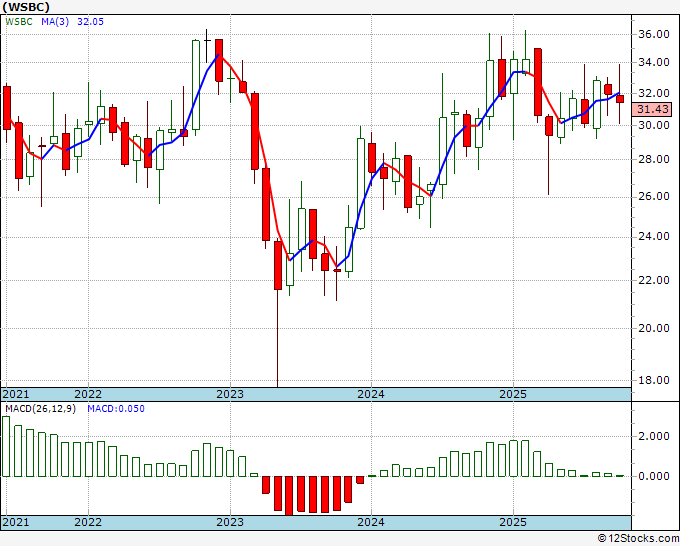Click 2022 on the price chart timeline

click(88, 394)
